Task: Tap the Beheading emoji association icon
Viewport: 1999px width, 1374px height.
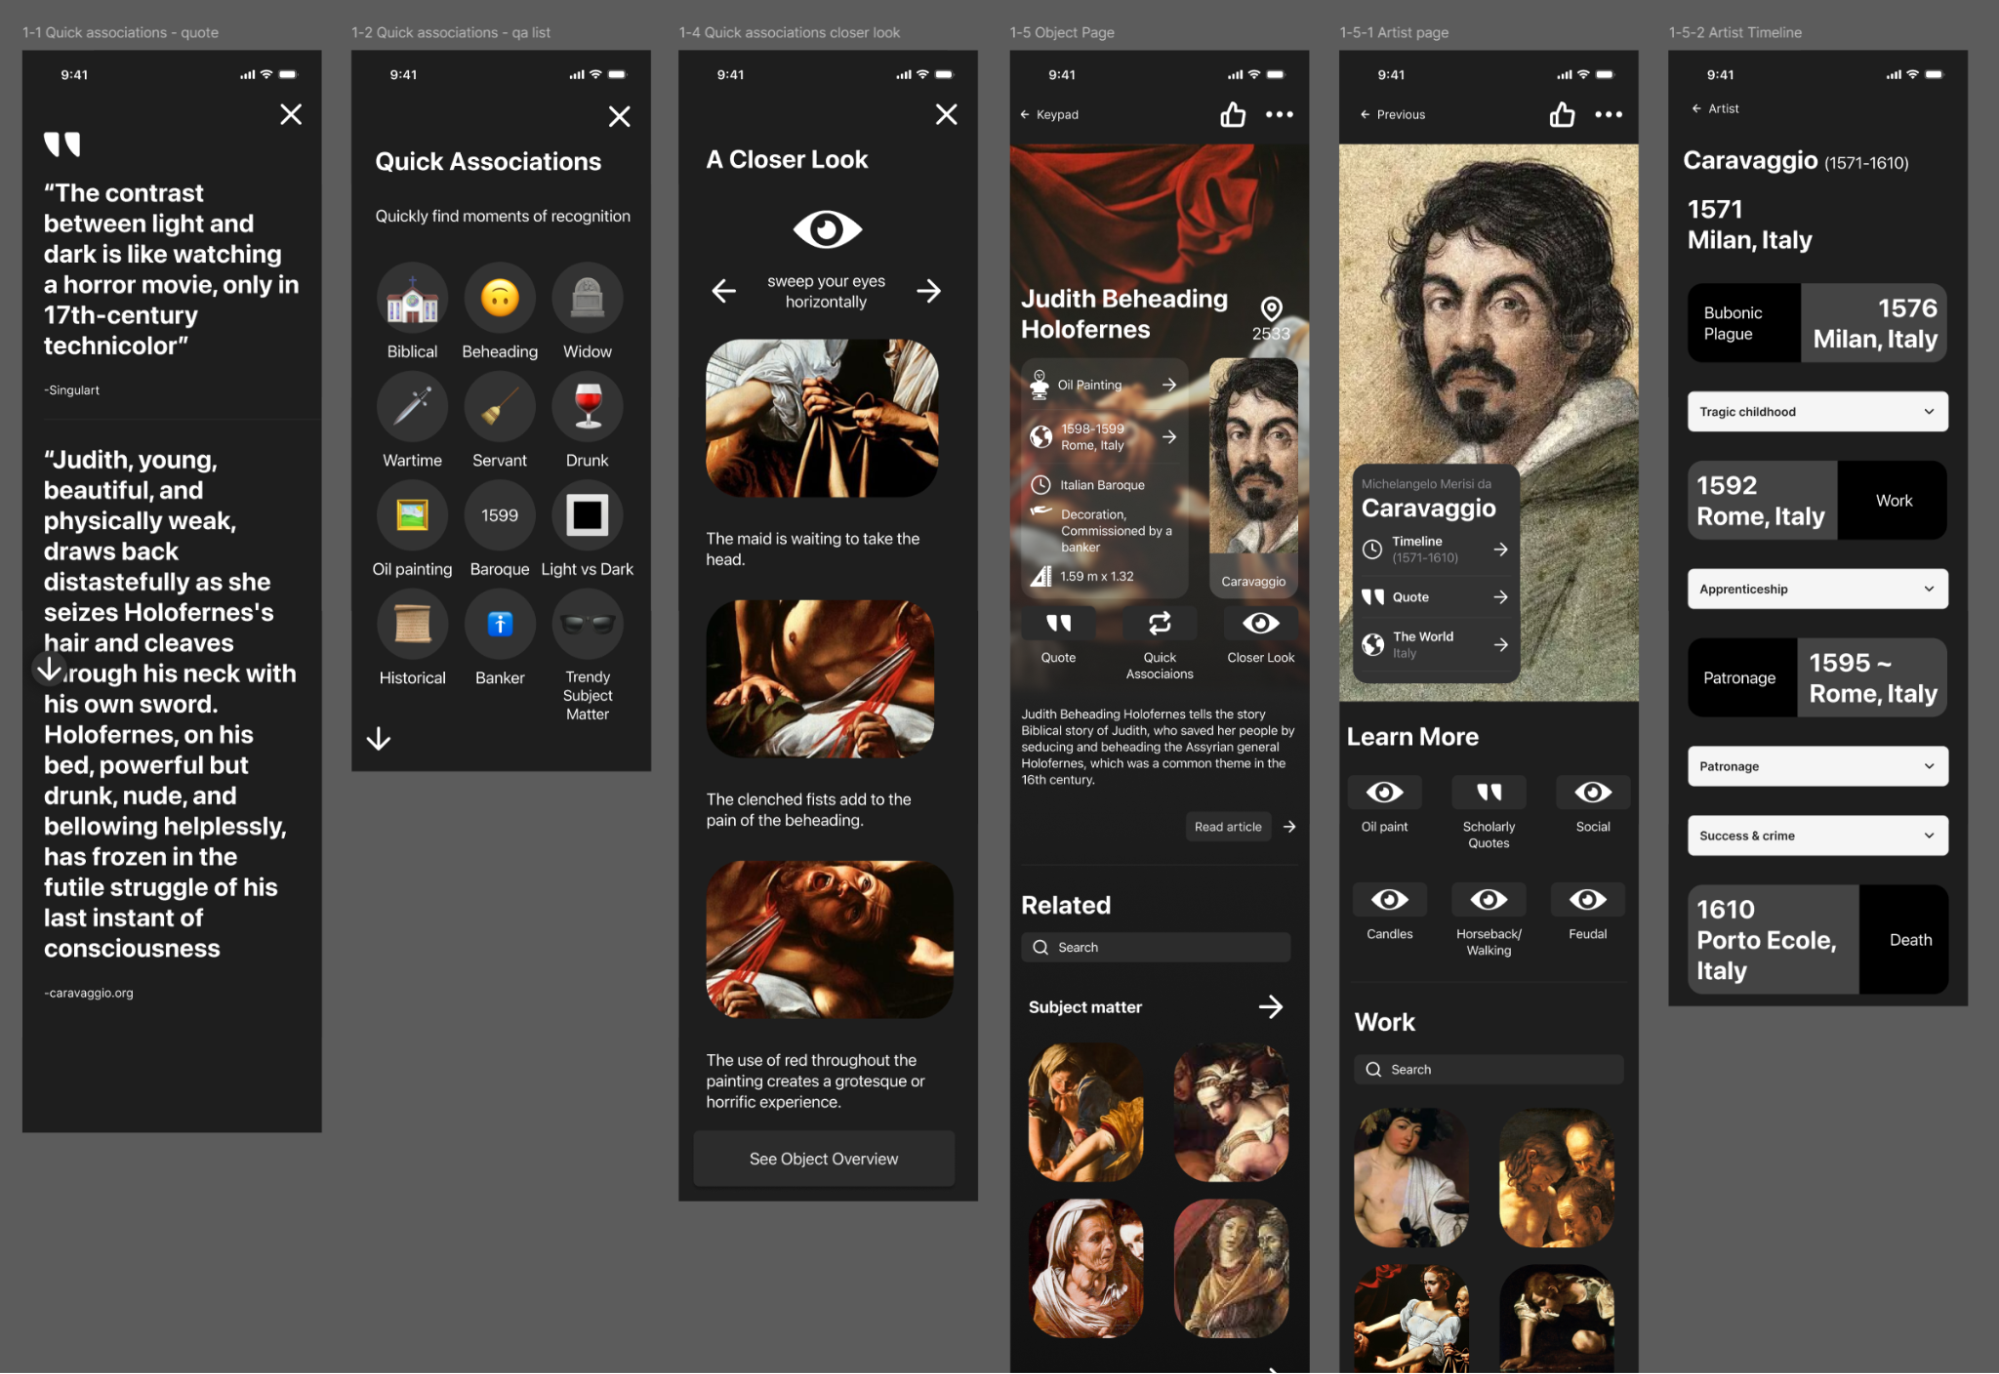Action: 499,298
